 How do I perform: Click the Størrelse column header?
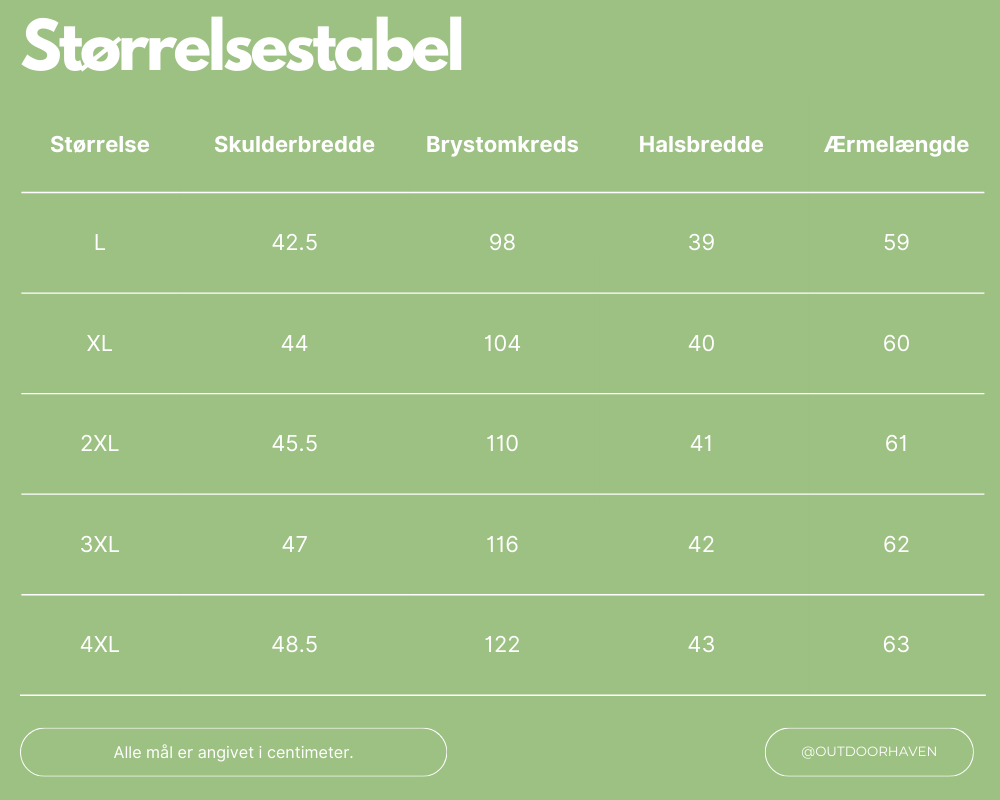pos(100,144)
